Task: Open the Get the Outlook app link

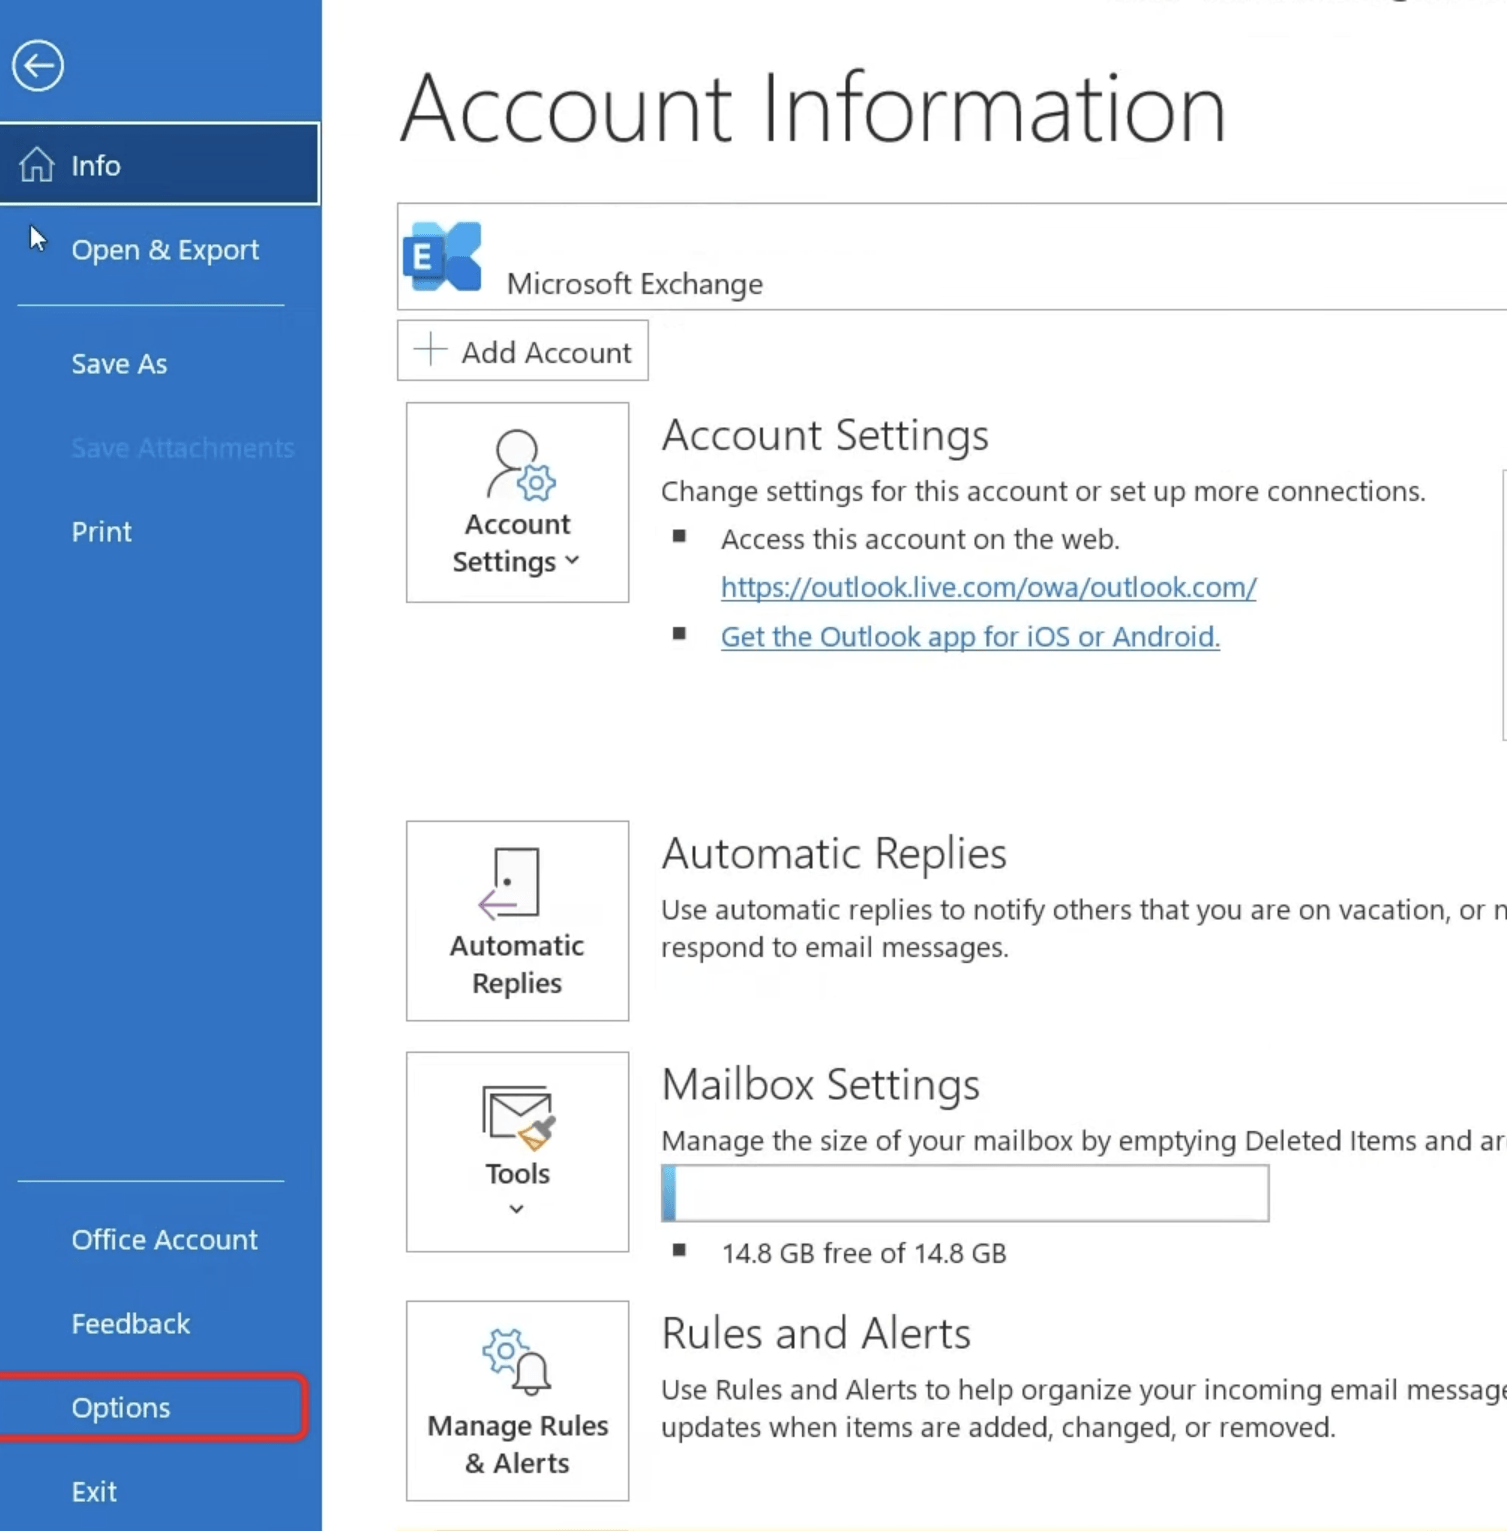Action: [x=970, y=637]
